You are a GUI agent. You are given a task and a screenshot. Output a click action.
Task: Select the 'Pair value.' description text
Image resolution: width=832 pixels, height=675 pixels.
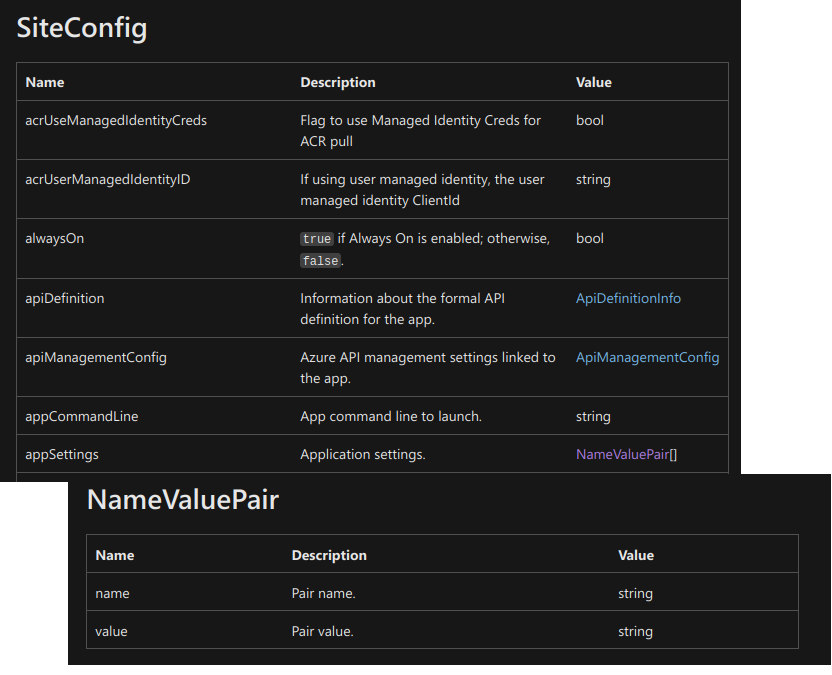[x=322, y=631]
